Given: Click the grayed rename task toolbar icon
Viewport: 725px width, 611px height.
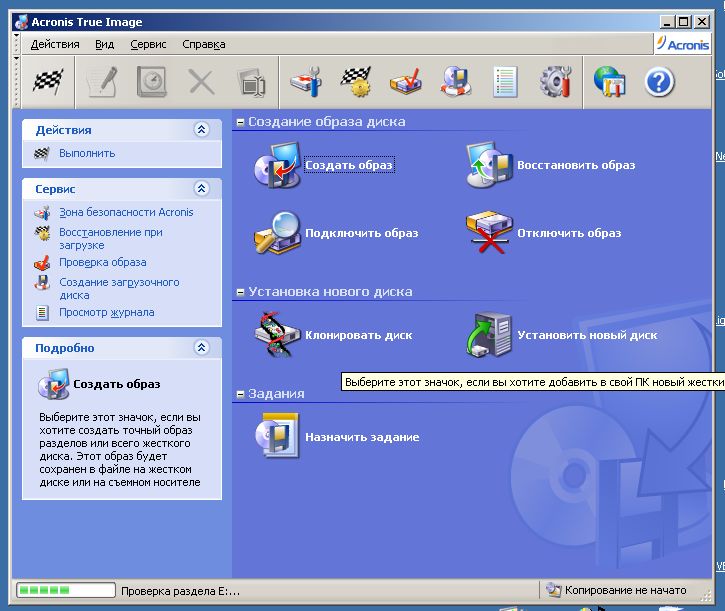Looking at the screenshot, I should (x=251, y=83).
